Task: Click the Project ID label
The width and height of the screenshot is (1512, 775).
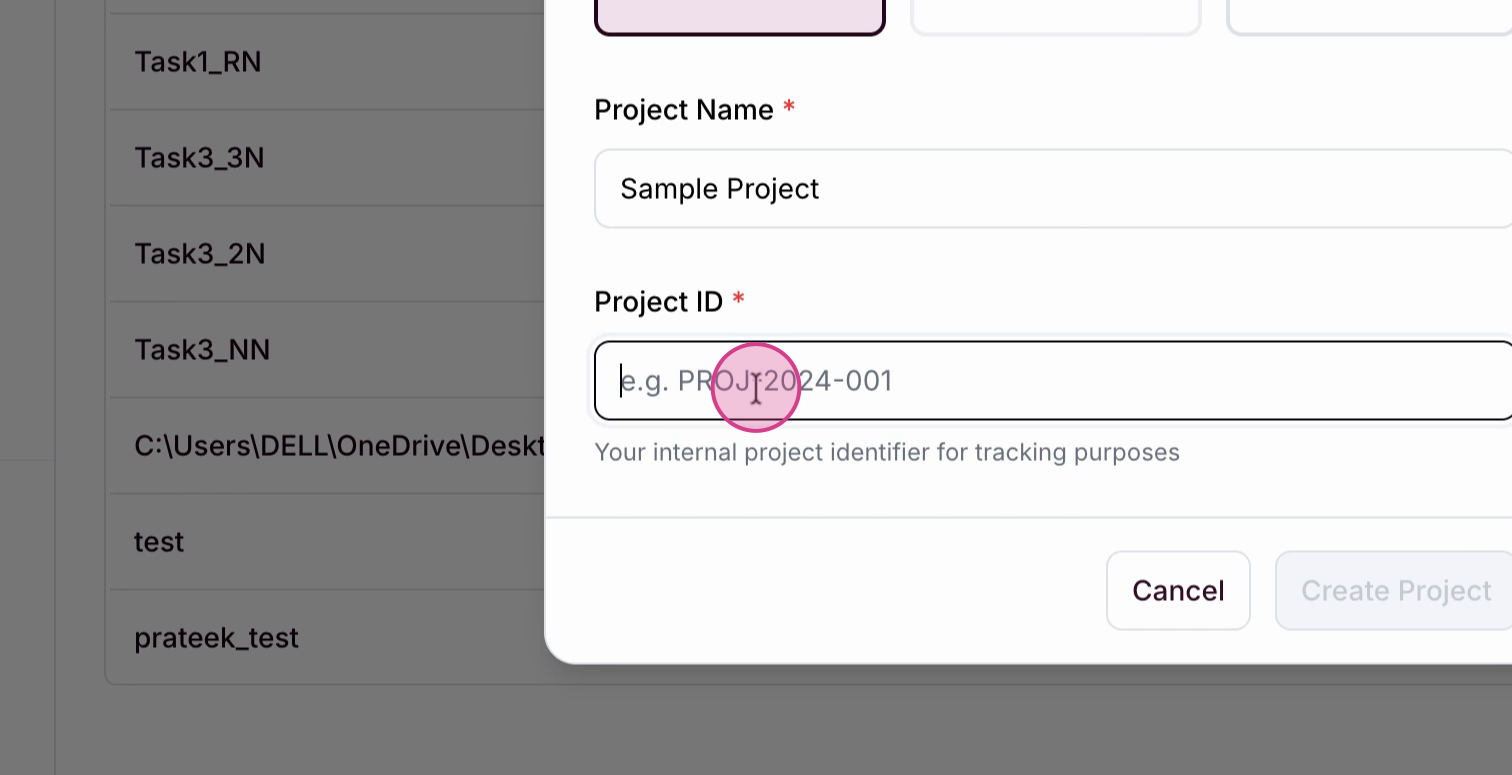Action: tap(658, 302)
